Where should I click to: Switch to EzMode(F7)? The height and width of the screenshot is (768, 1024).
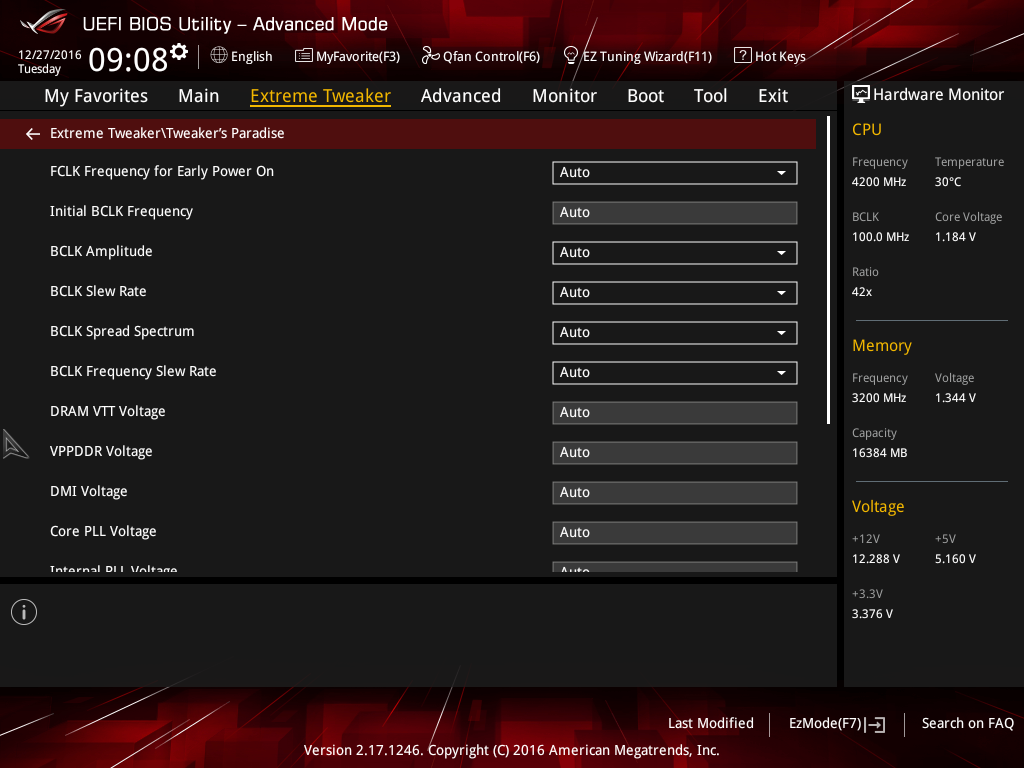tap(825, 724)
